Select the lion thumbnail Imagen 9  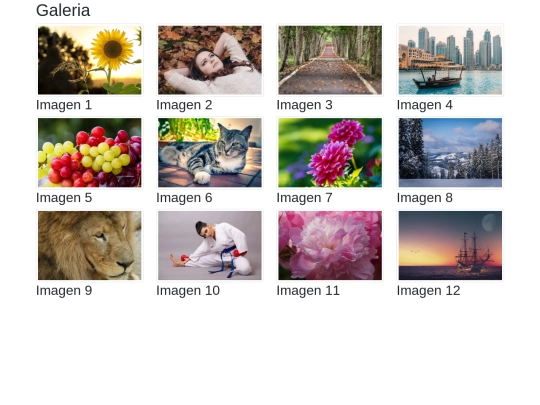tap(90, 246)
